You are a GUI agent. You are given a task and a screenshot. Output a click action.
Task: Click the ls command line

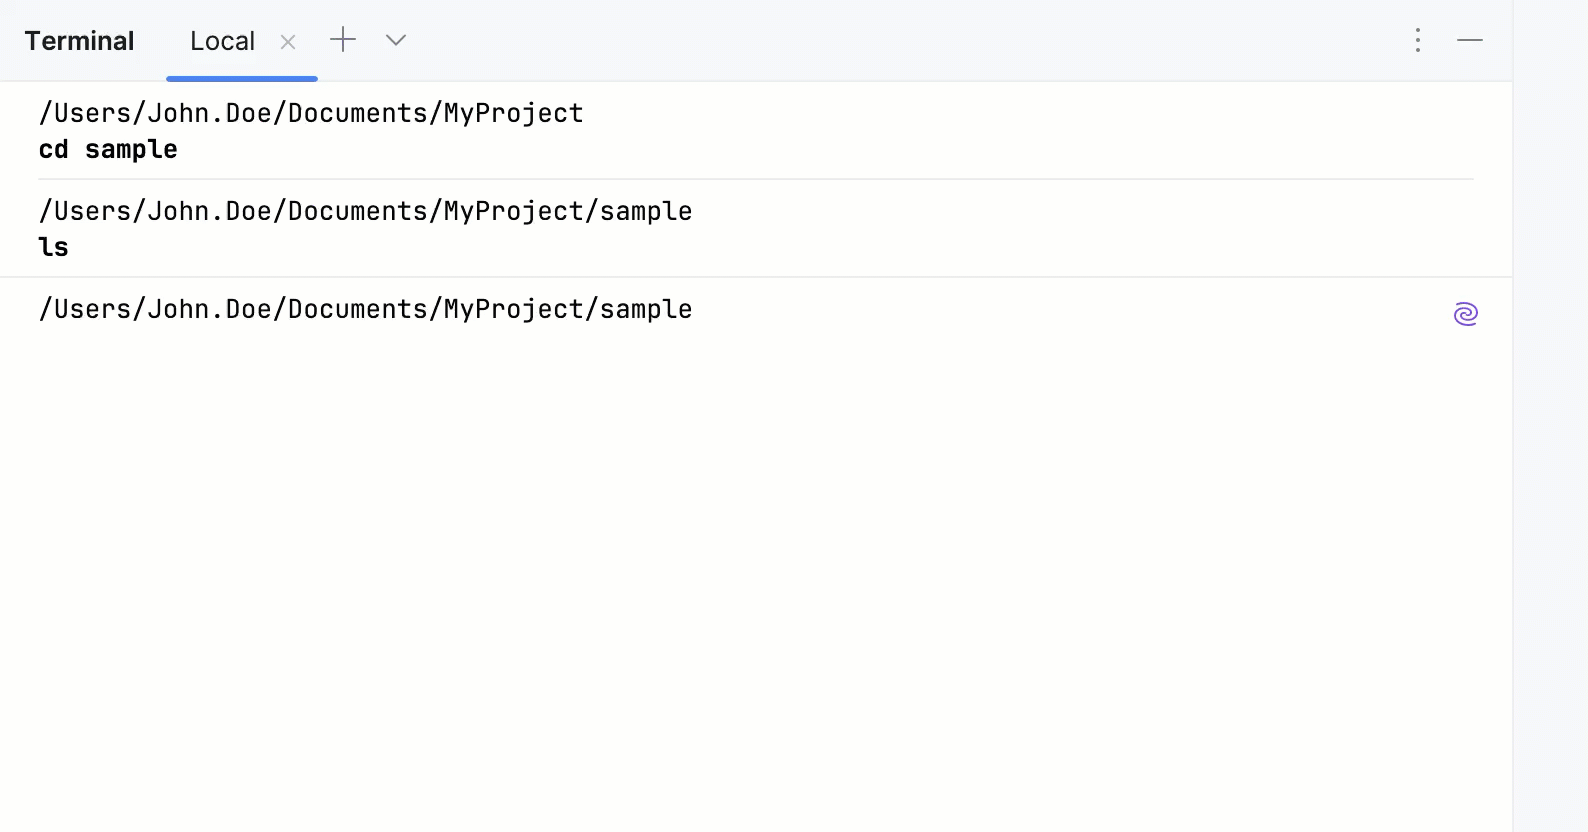tap(54, 247)
